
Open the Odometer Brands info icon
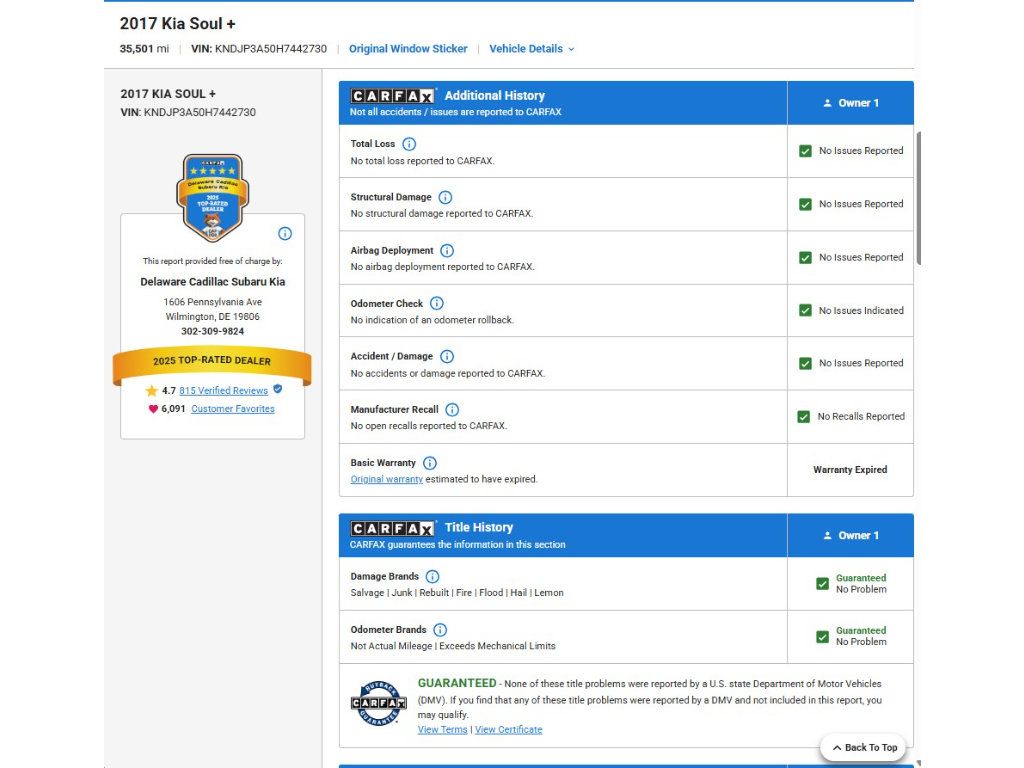coord(440,630)
